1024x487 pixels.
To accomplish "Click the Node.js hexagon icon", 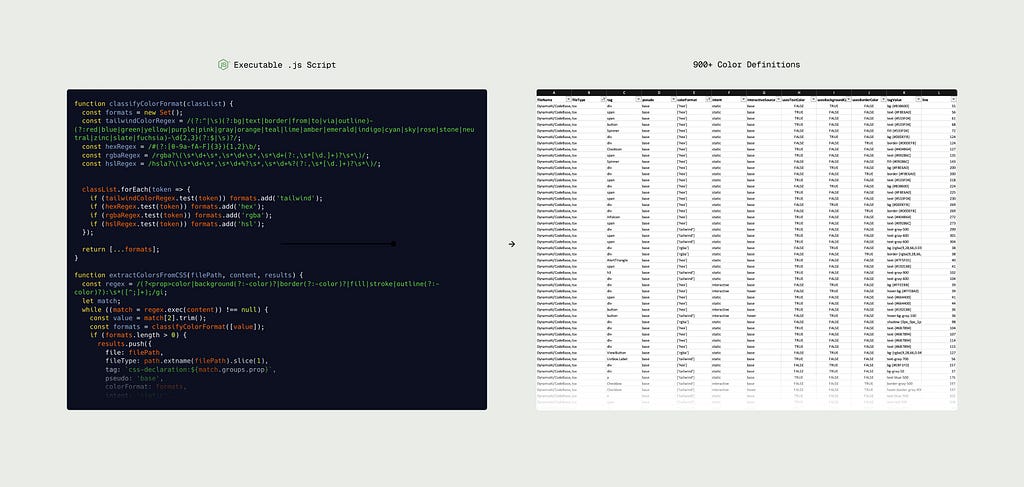I will point(223,65).
